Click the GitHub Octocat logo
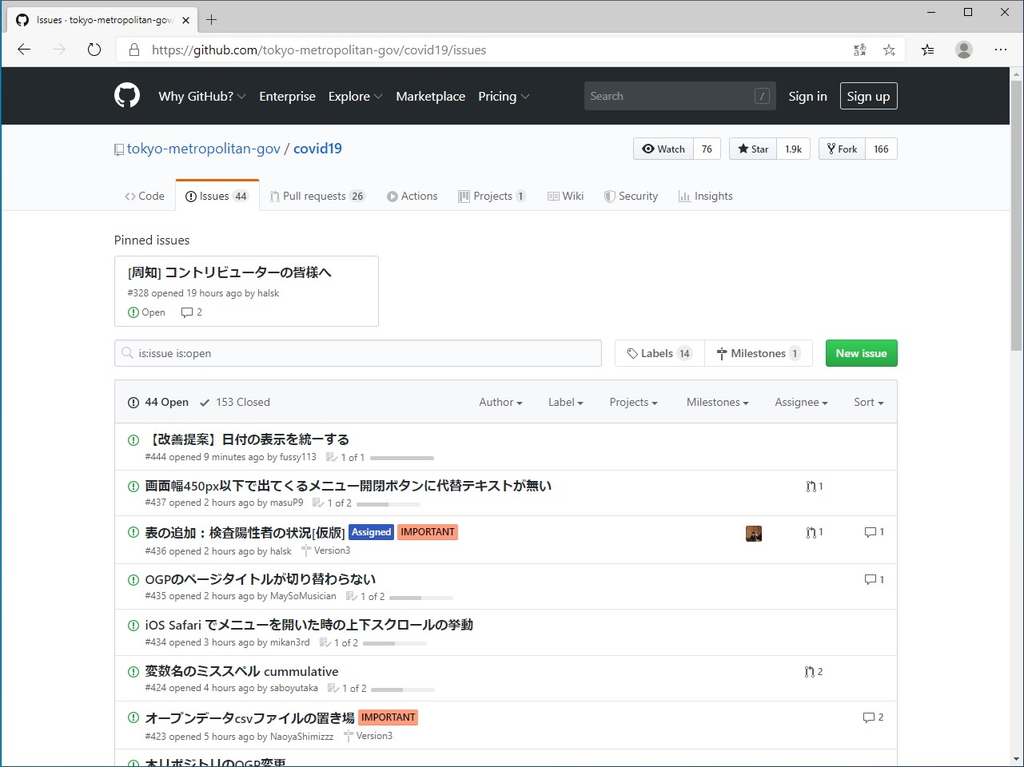 click(x=126, y=95)
